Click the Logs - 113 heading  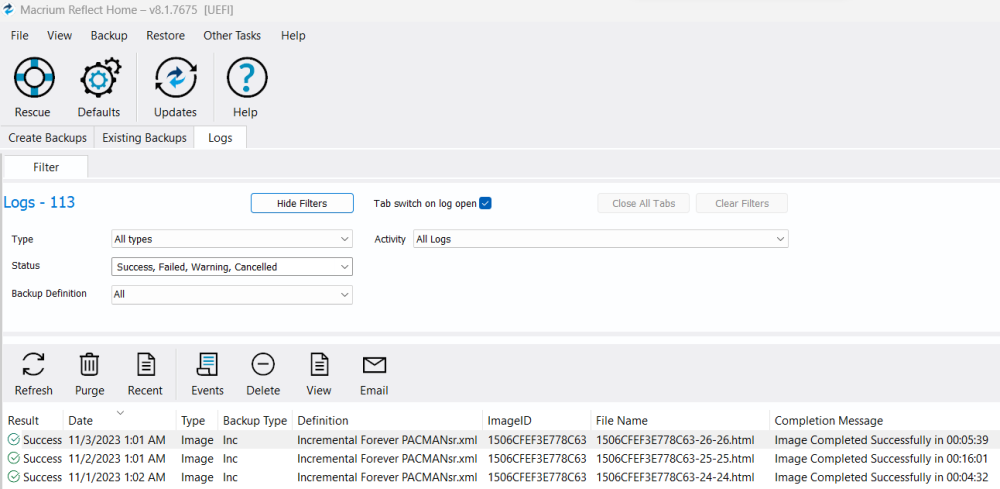pyautogui.click(x=40, y=203)
